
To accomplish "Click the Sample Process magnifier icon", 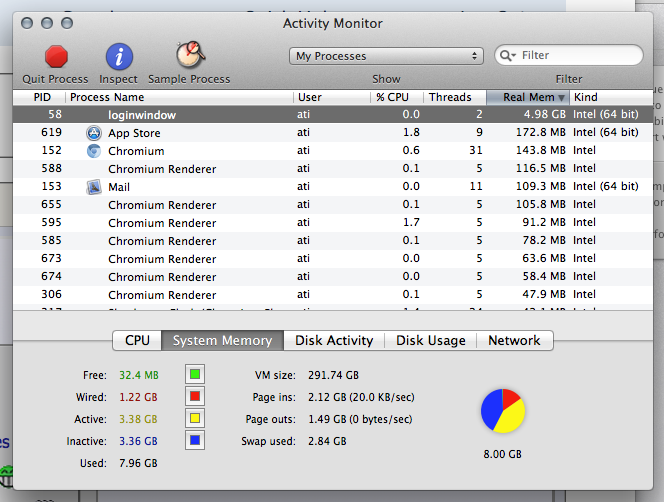I will click(x=191, y=55).
